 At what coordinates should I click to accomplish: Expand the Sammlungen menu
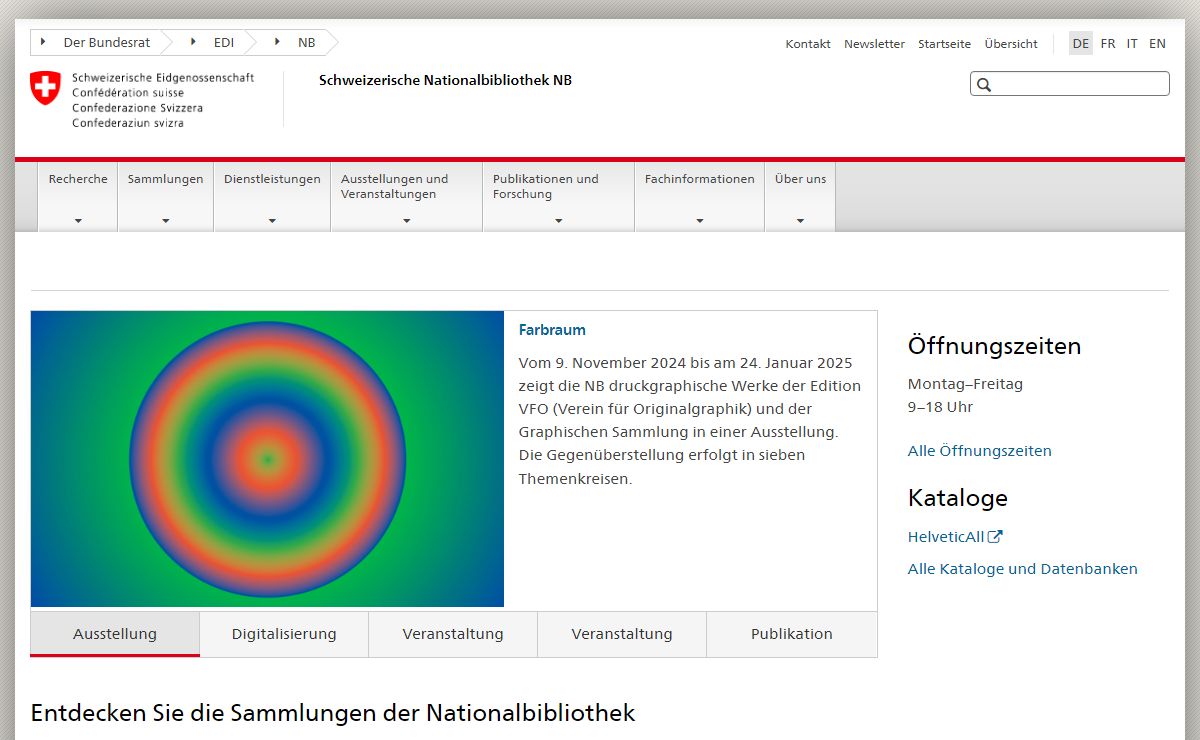pyautogui.click(x=165, y=197)
